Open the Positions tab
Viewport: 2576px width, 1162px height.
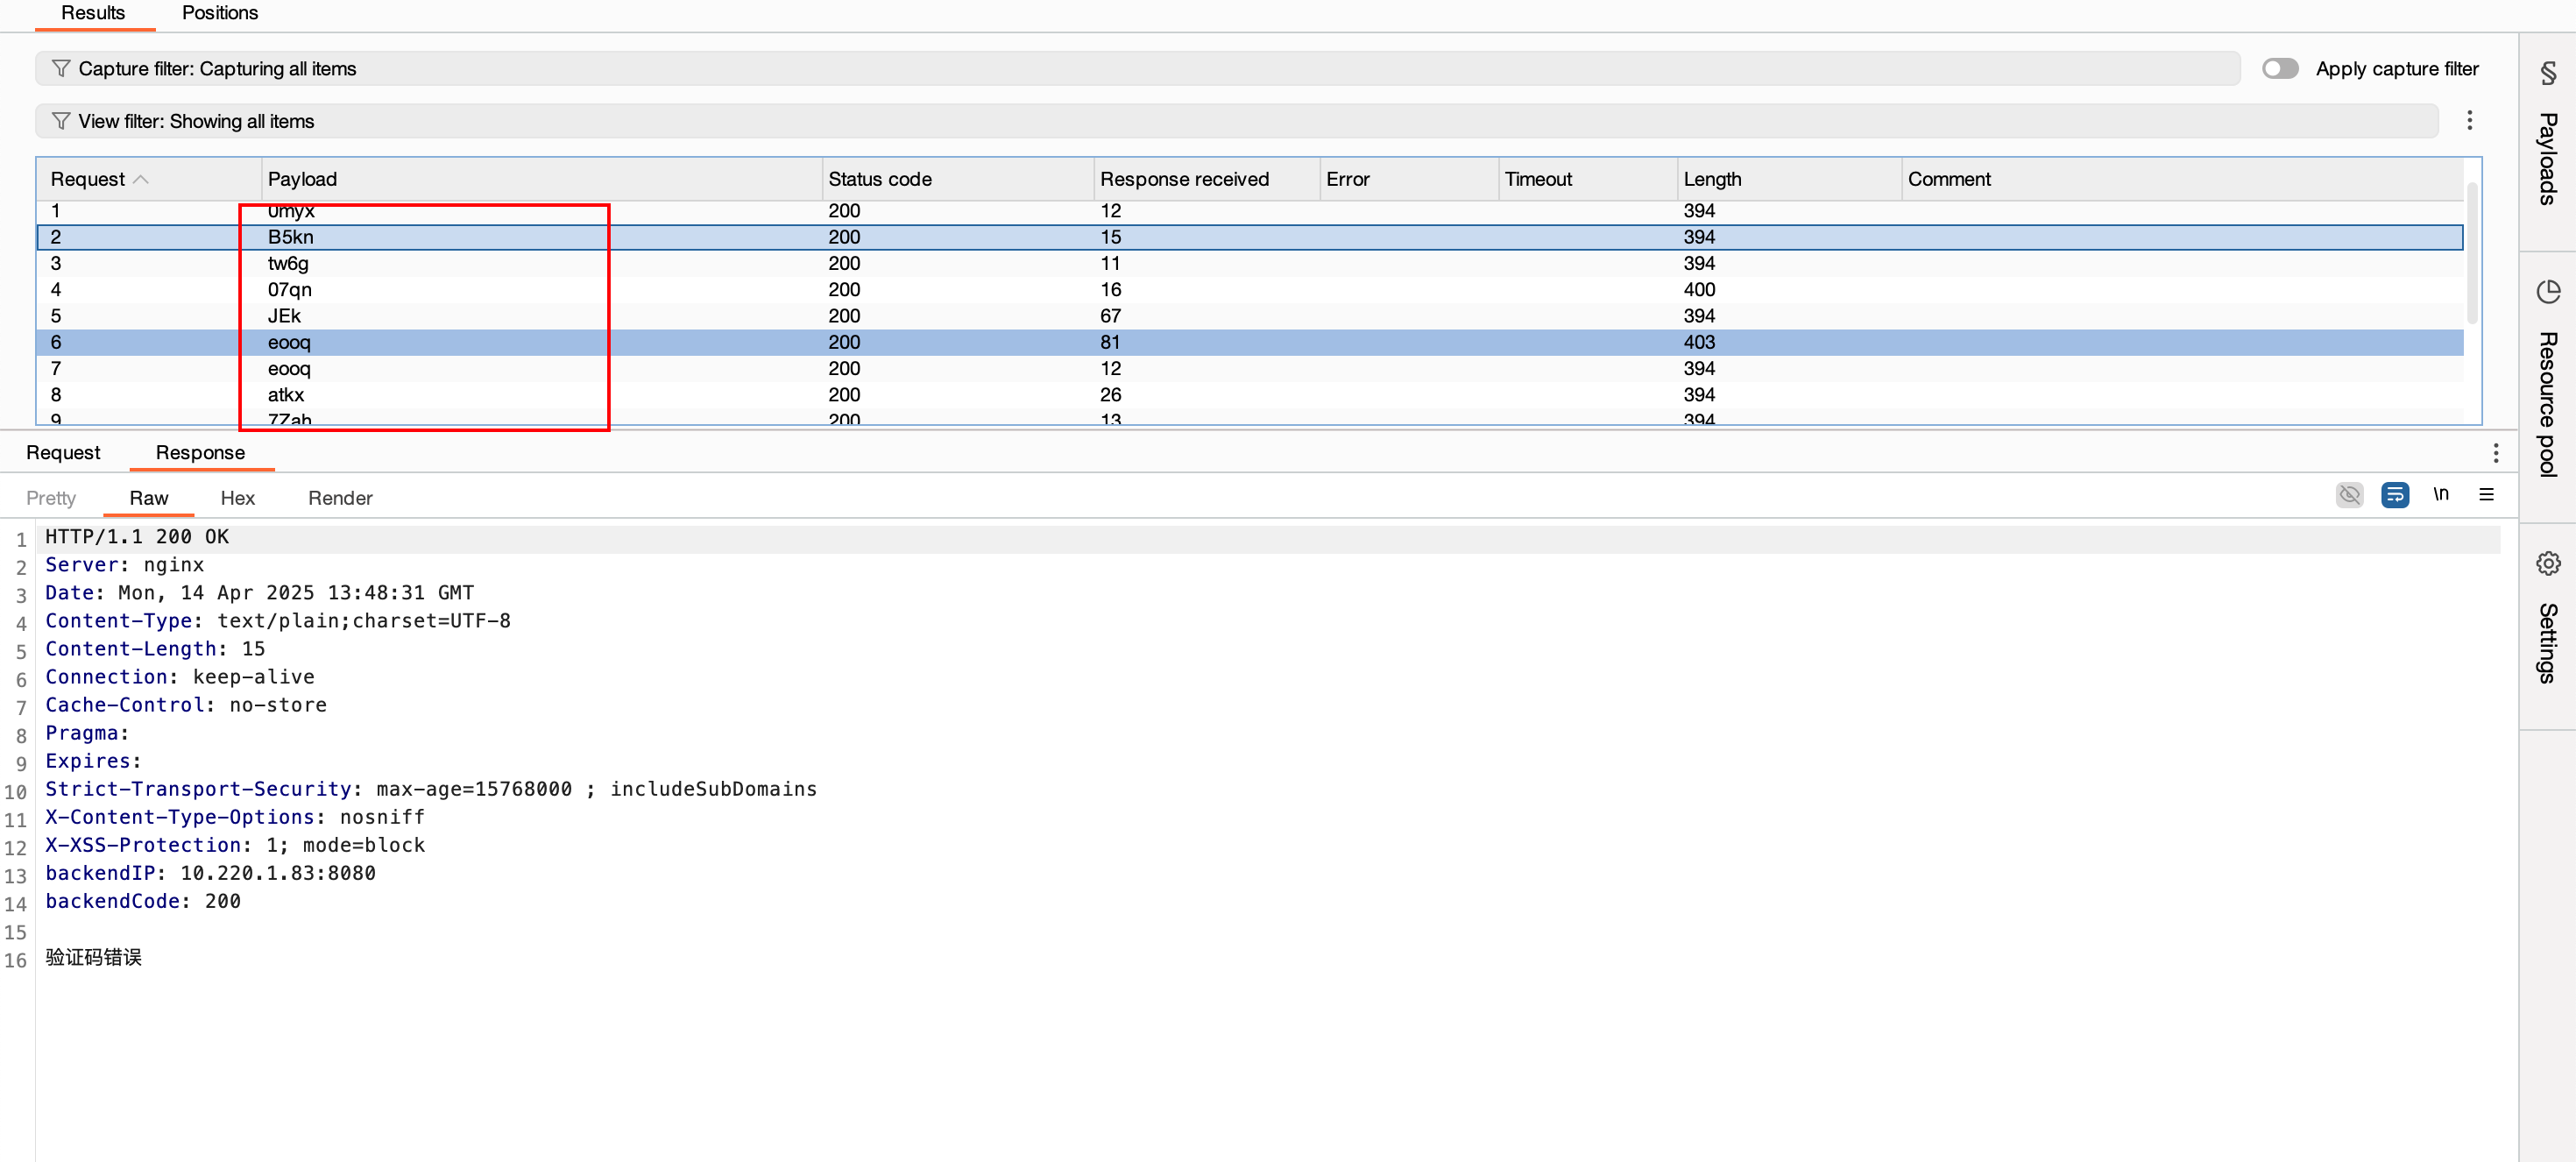(219, 13)
